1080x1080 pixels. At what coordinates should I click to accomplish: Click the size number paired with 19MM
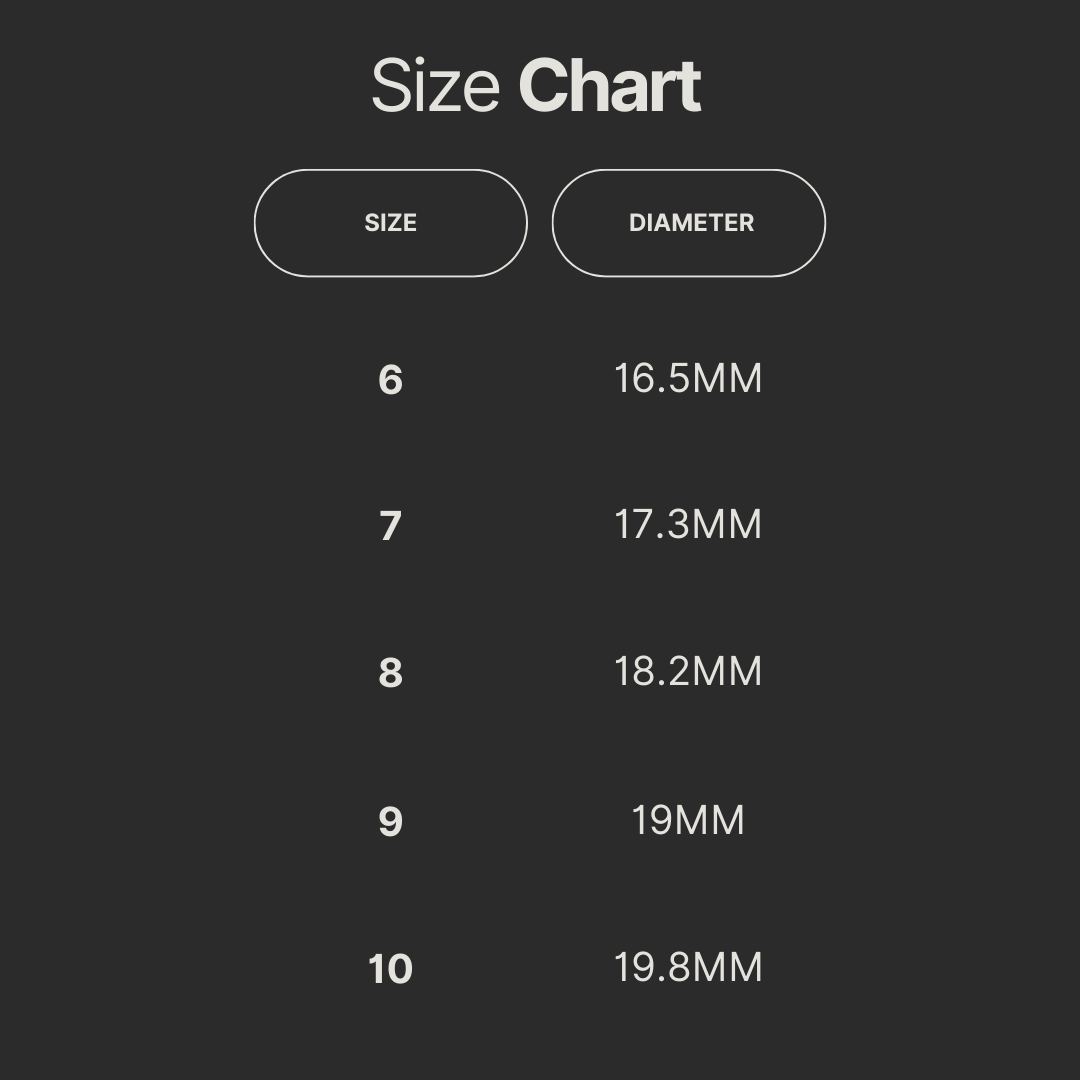(x=390, y=821)
